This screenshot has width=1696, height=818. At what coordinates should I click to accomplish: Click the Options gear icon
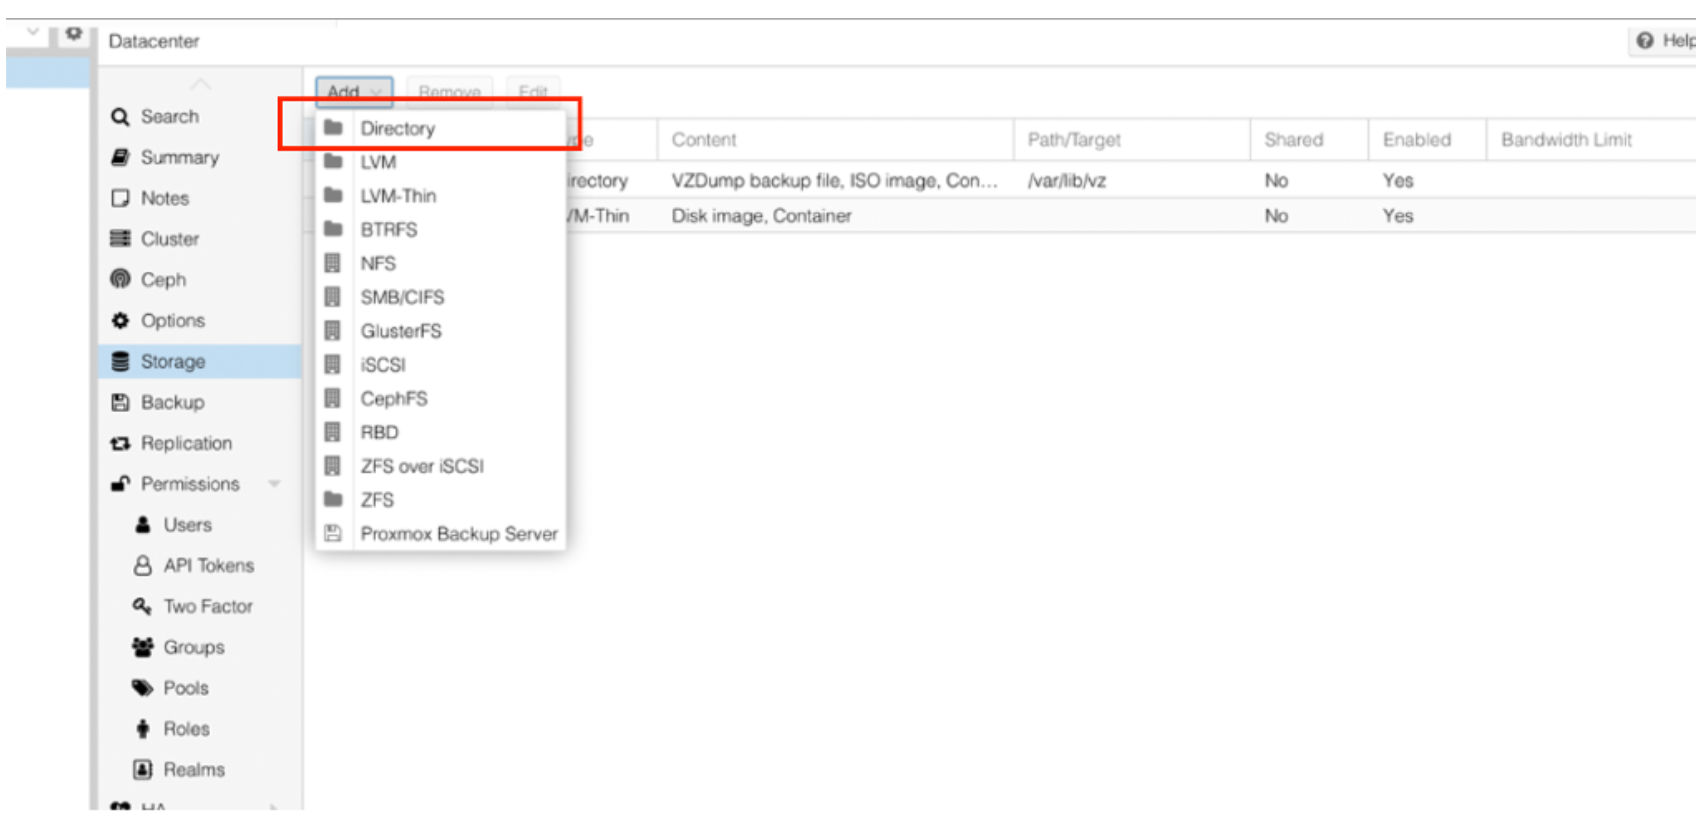coord(120,320)
